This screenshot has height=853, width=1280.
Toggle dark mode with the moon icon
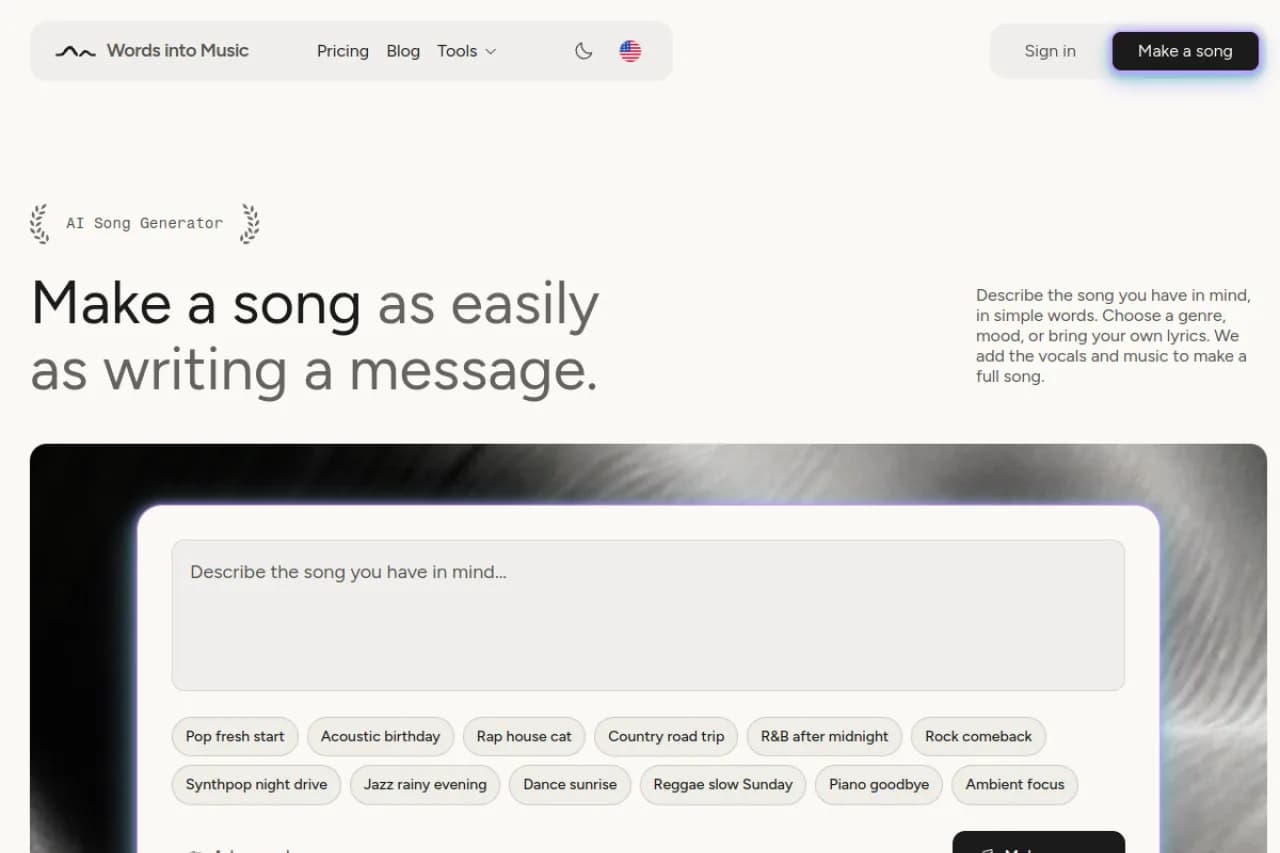584,51
